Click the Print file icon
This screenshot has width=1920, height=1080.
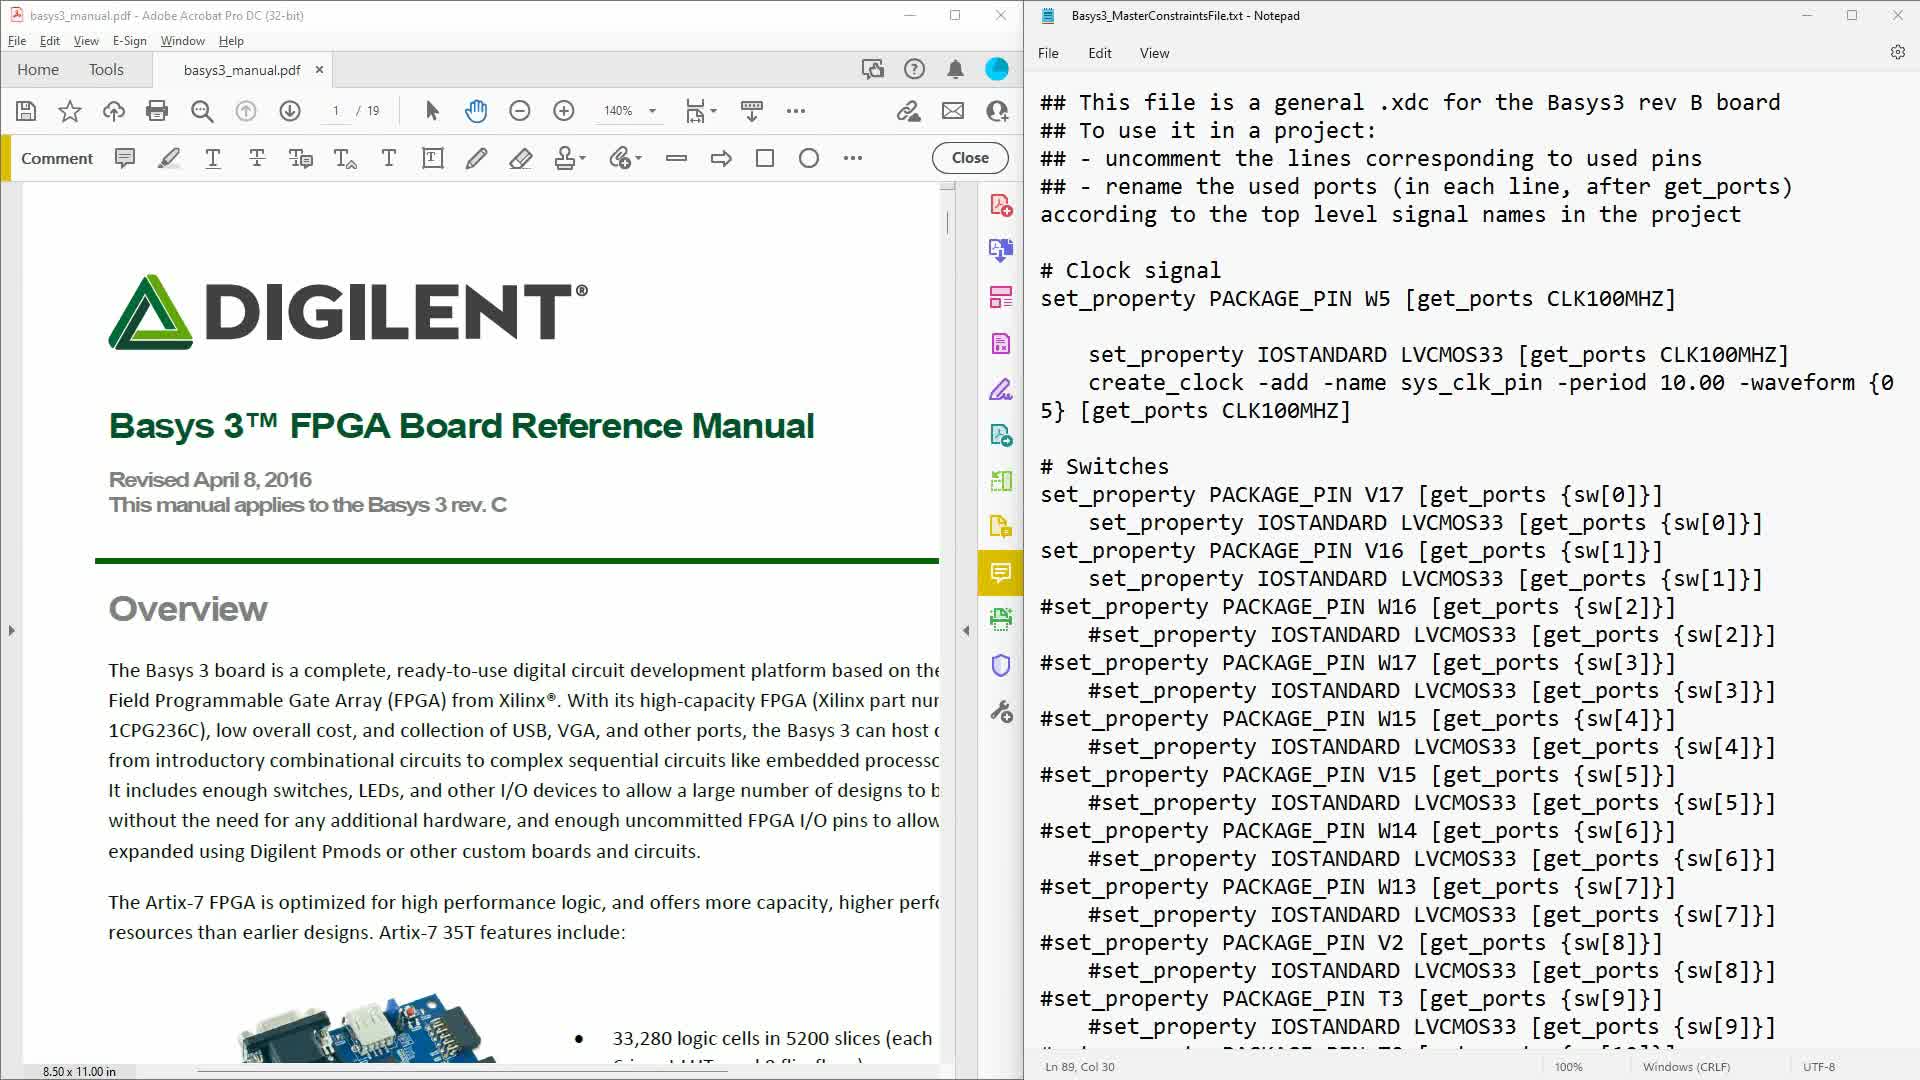coord(157,111)
